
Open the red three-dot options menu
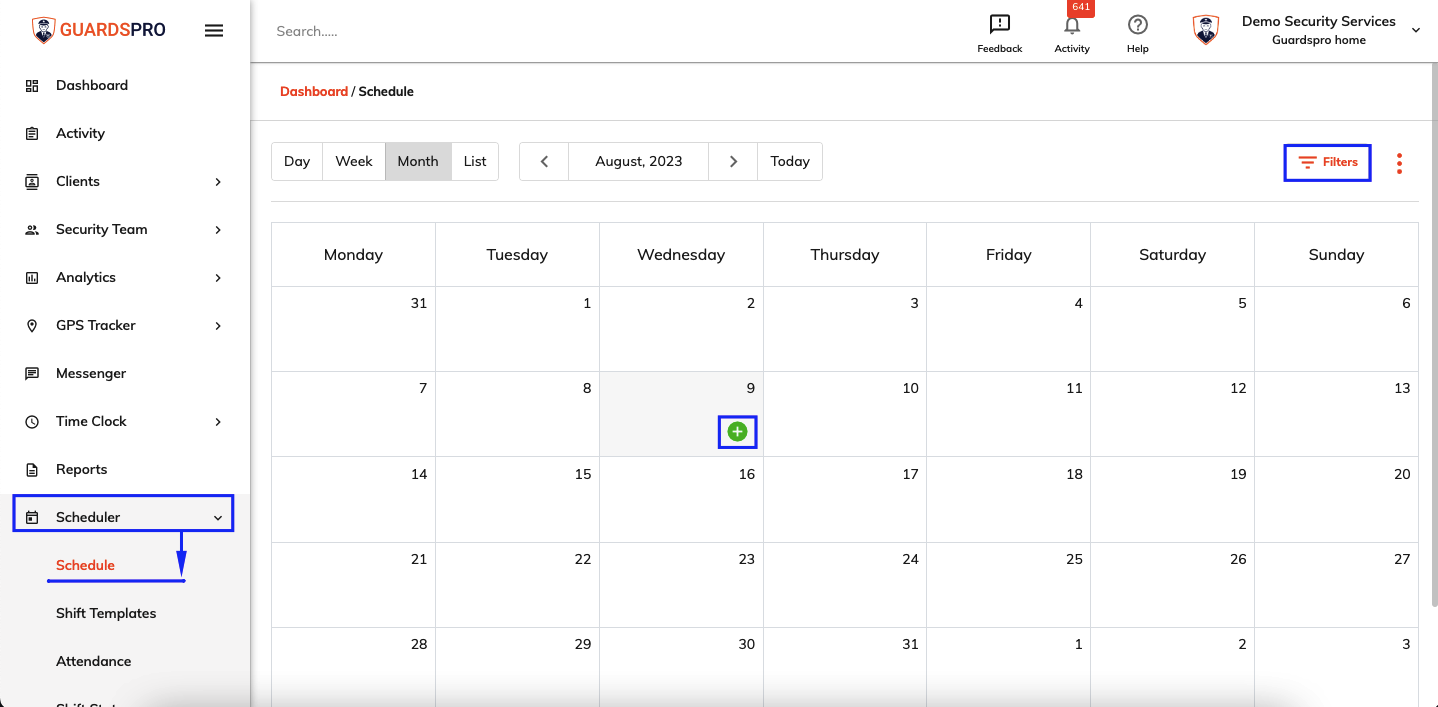1399,163
